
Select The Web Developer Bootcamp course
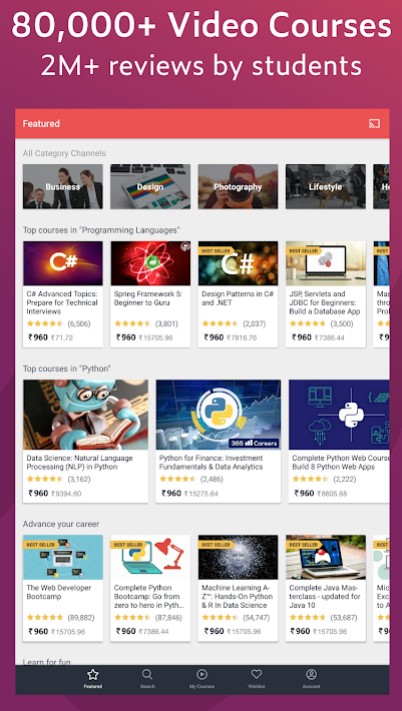63,588
